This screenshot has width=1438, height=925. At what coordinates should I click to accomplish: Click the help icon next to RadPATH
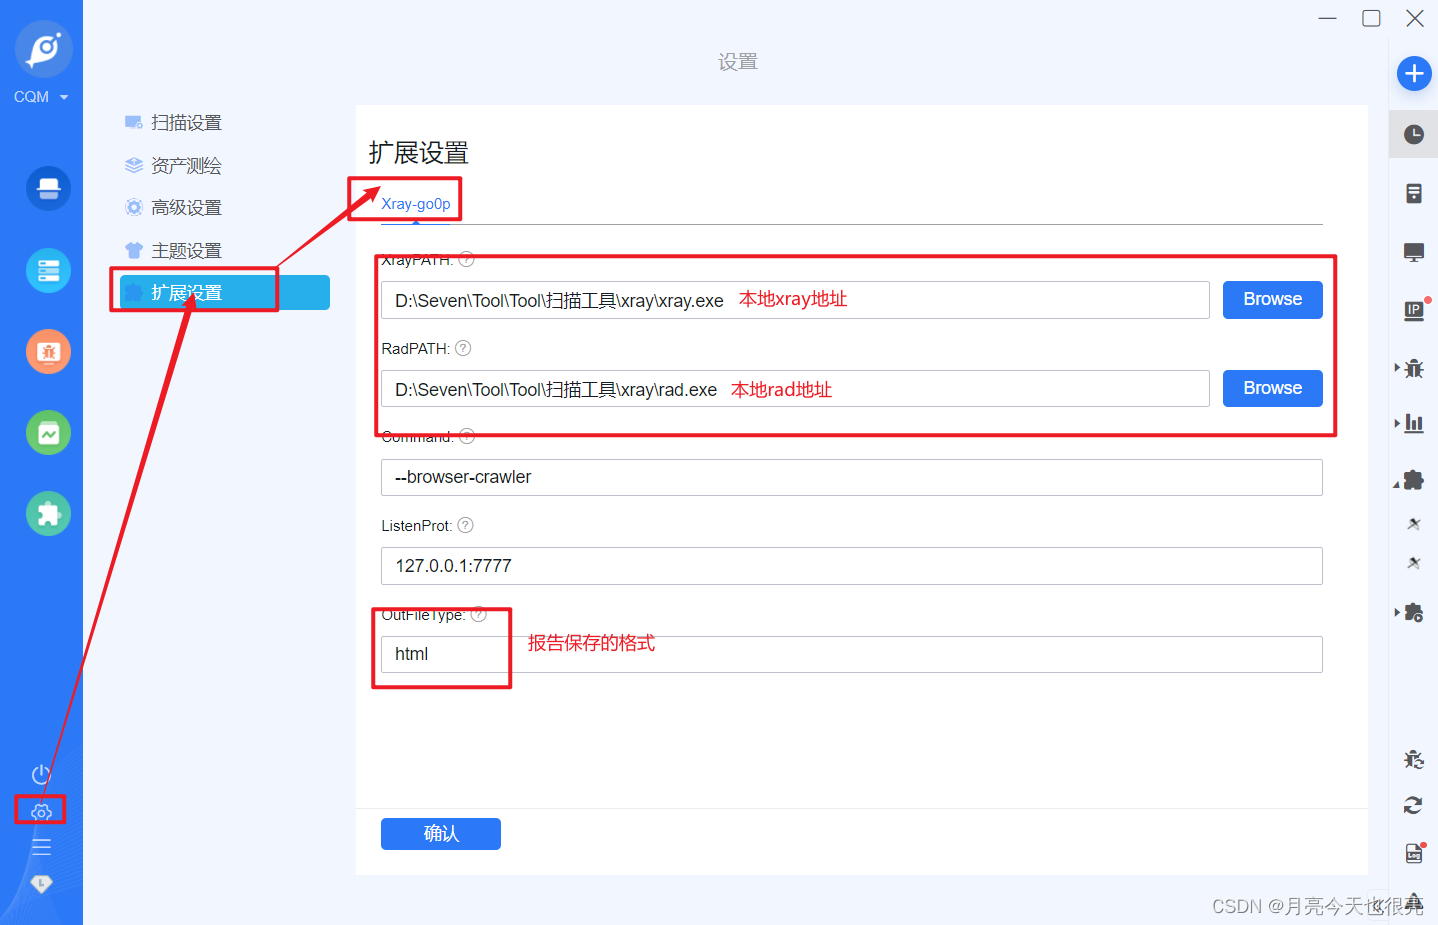[463, 348]
